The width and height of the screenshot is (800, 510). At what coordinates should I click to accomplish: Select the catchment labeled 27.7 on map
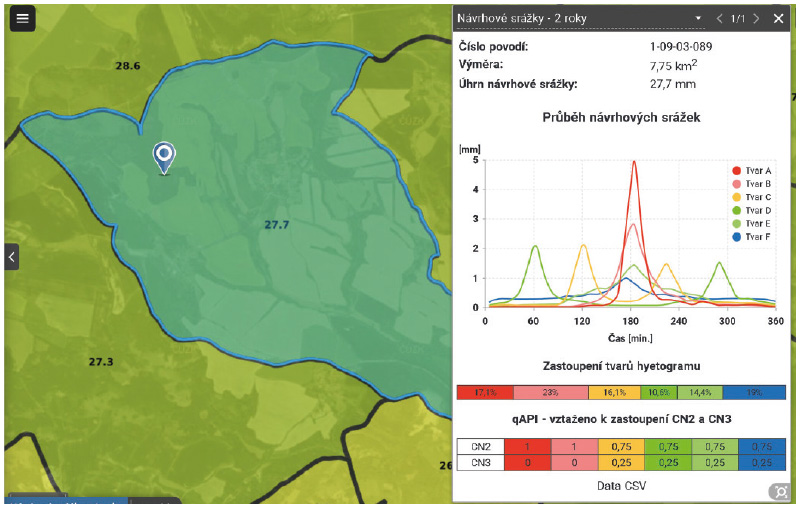[x=276, y=225]
